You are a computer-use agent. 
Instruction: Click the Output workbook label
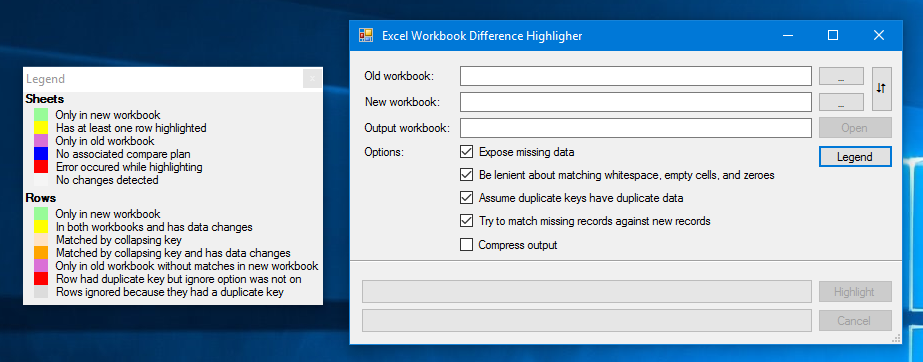(x=407, y=128)
